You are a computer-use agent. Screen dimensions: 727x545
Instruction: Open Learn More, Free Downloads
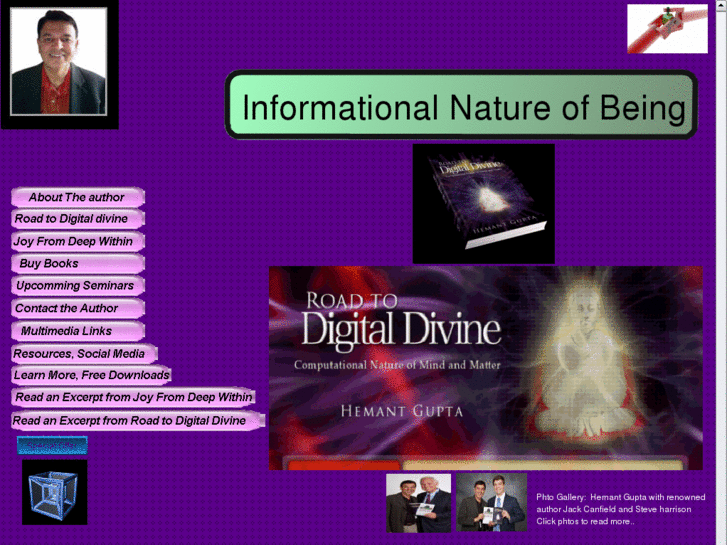91,375
